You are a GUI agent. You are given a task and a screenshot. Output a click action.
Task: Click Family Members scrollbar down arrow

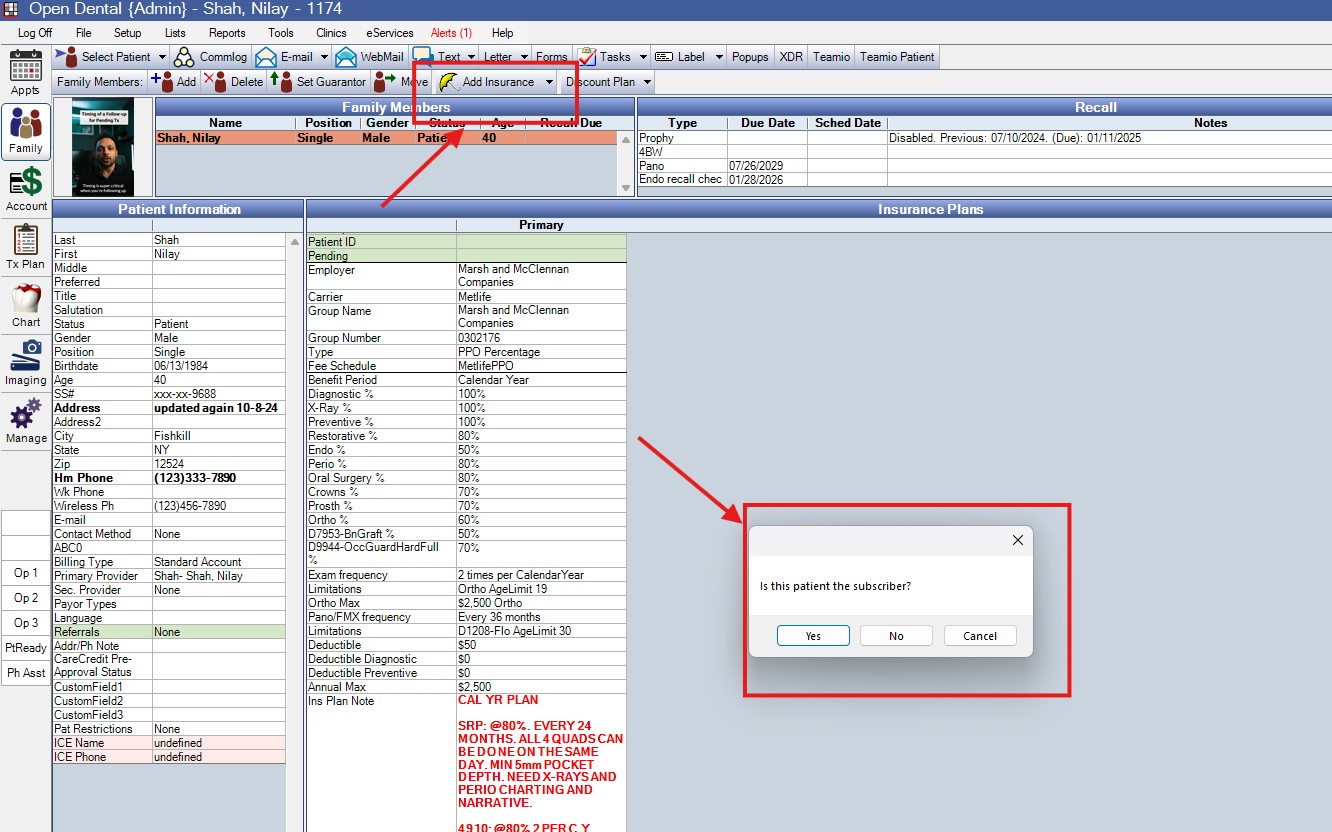coord(627,188)
